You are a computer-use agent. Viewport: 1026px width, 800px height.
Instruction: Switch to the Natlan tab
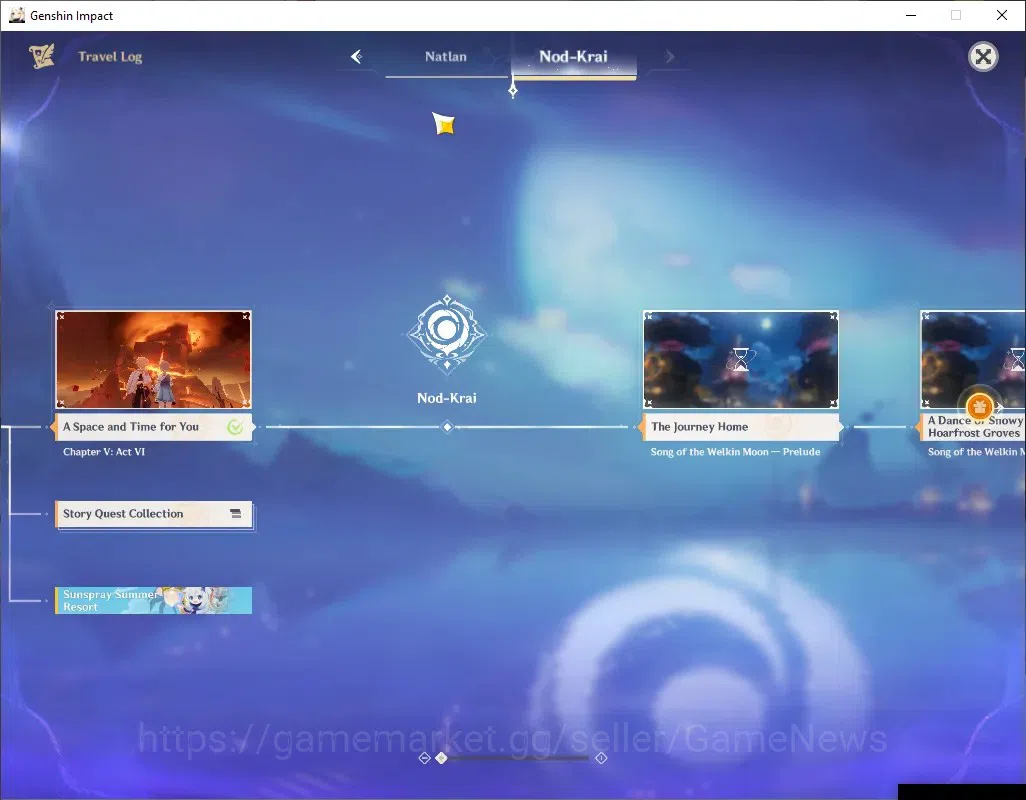click(446, 57)
